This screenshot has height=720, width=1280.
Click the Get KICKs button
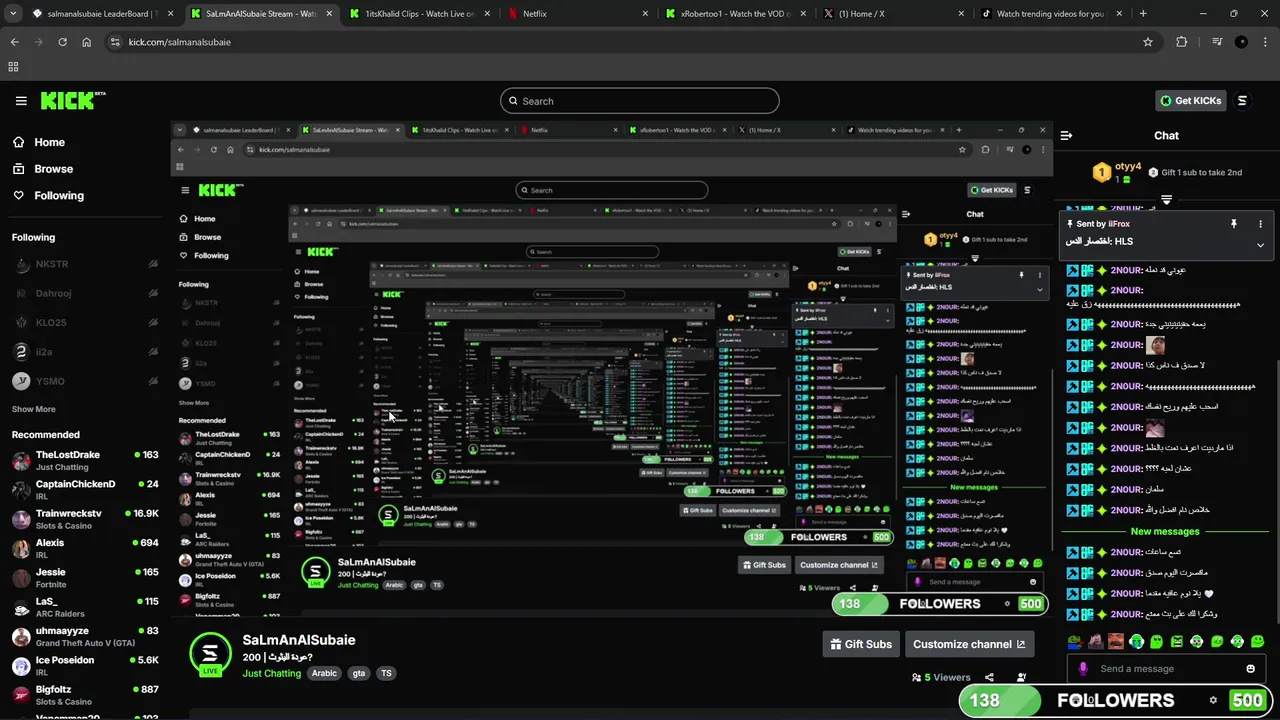click(x=1190, y=101)
